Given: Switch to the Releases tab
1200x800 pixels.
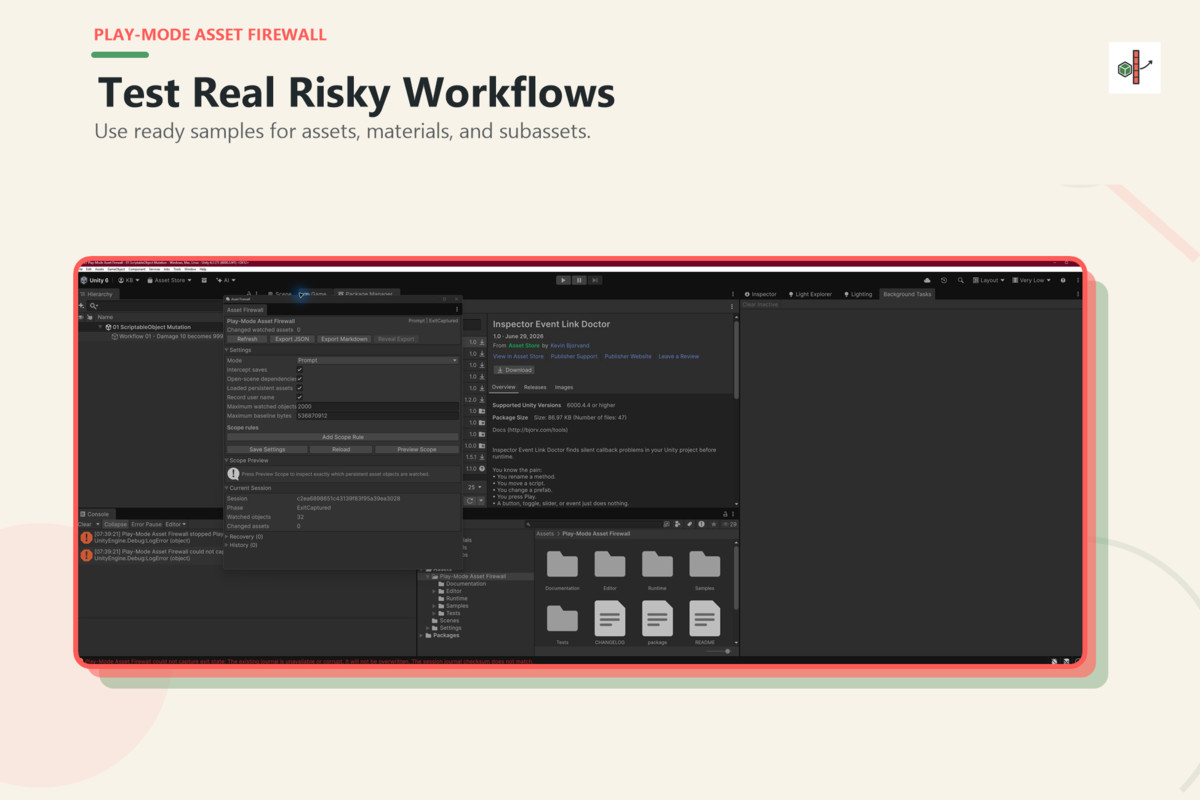Looking at the screenshot, I should pos(535,387).
